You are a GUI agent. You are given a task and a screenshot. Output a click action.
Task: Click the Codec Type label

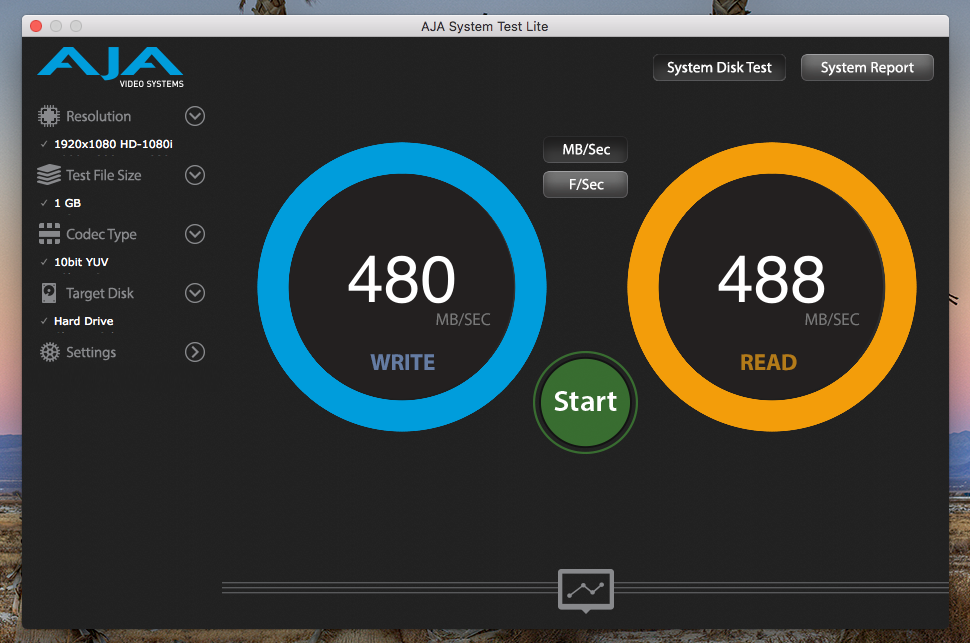click(101, 235)
